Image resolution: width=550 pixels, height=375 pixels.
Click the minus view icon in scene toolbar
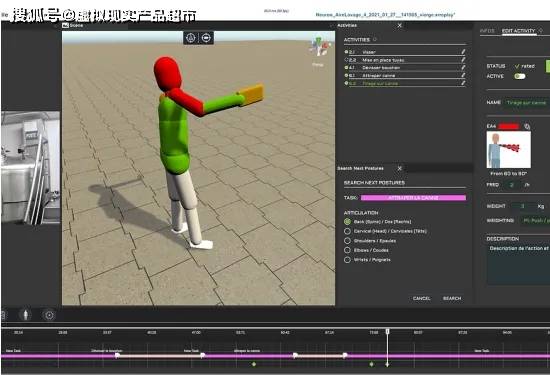[x=206, y=38]
